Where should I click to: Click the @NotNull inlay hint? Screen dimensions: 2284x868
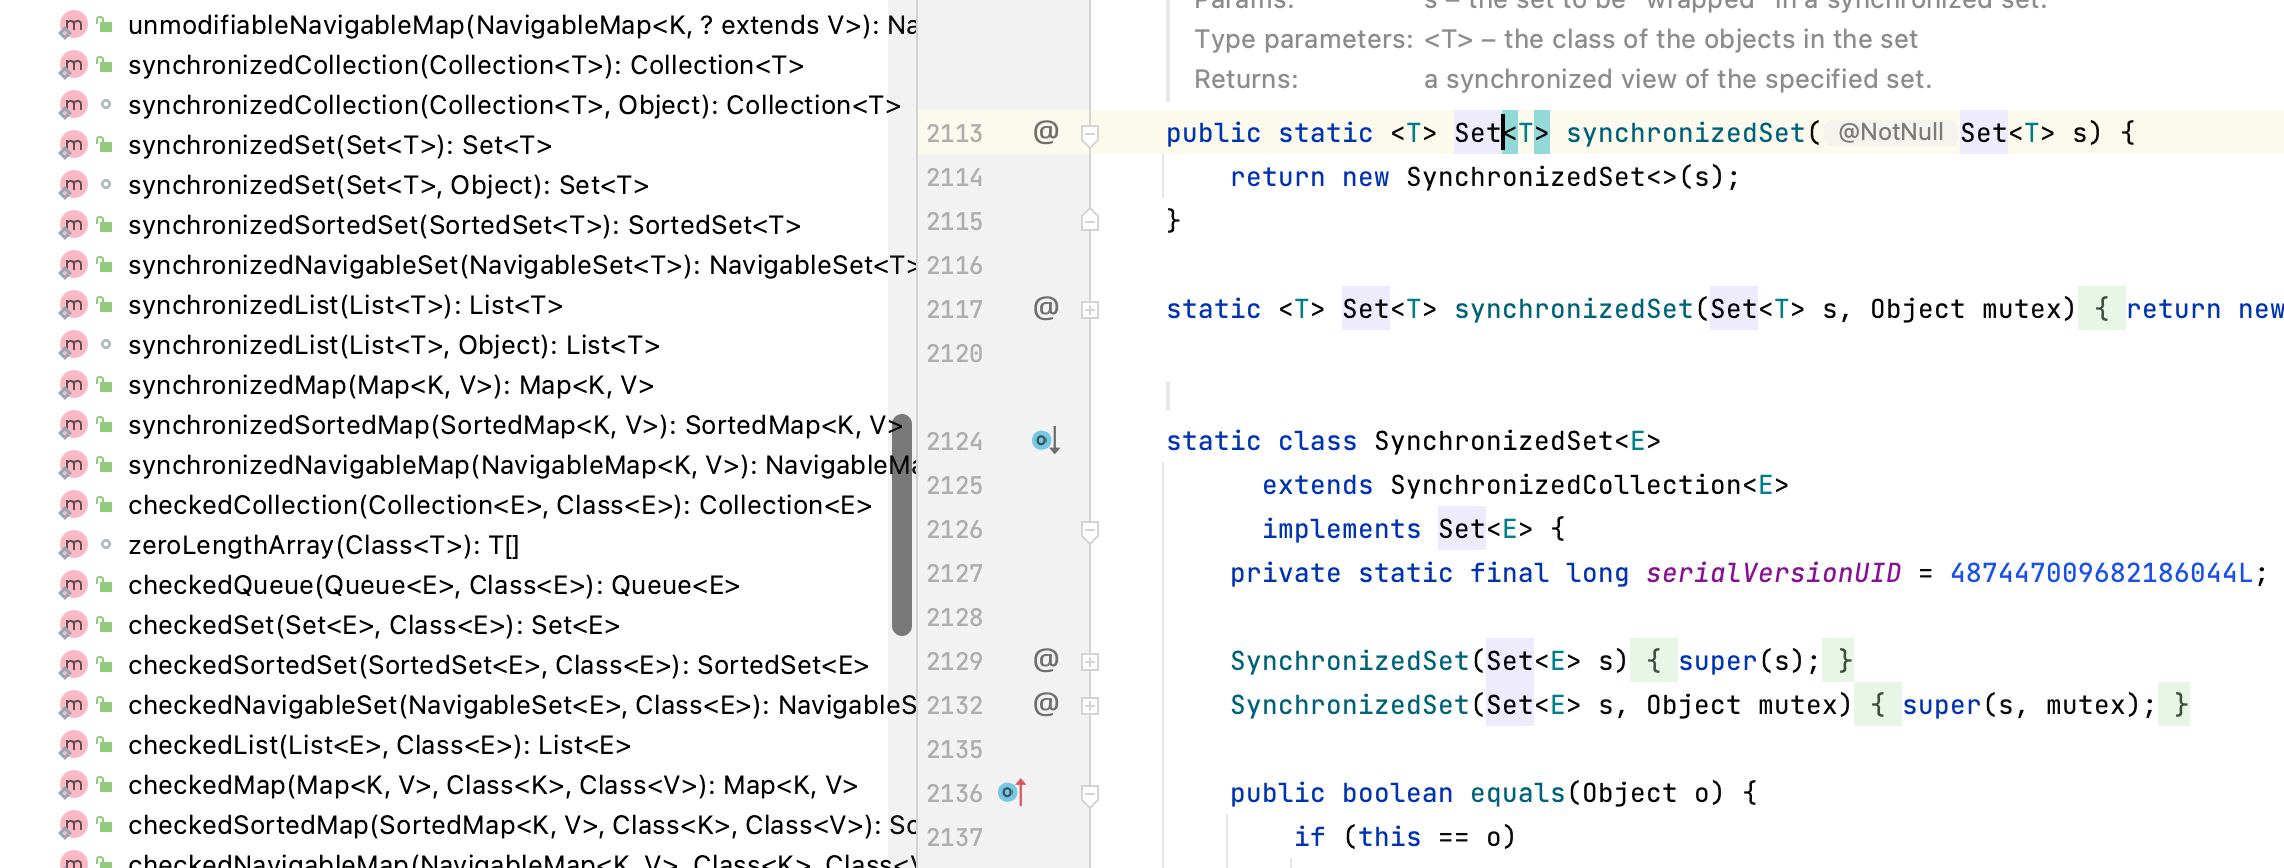[1889, 133]
